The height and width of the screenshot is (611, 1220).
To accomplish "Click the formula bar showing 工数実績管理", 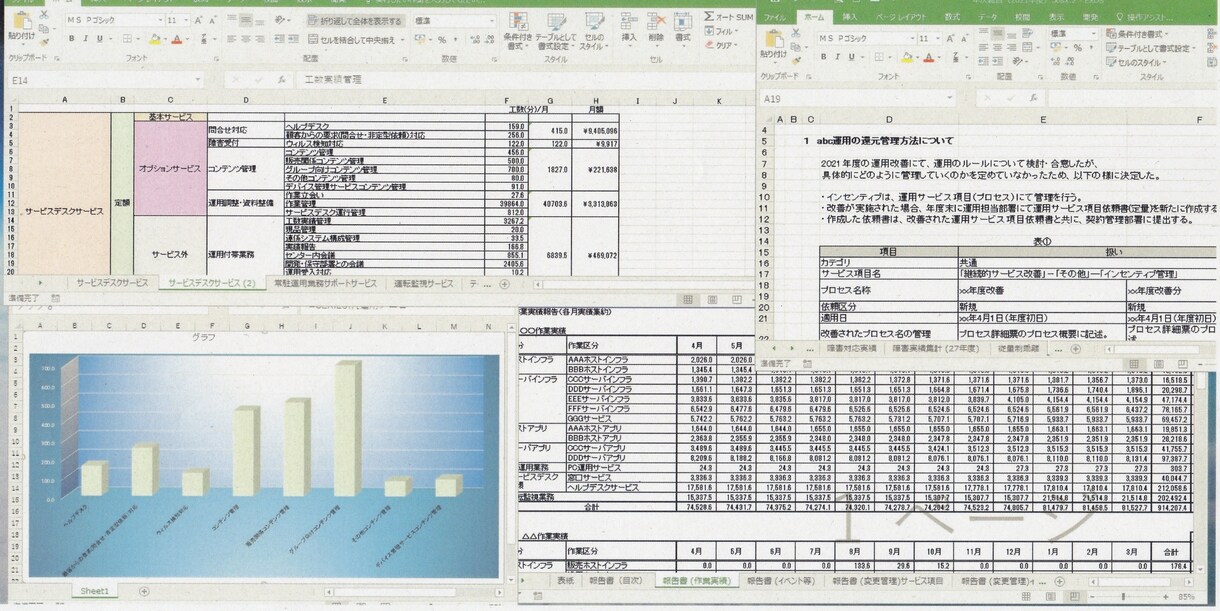I will point(527,79).
